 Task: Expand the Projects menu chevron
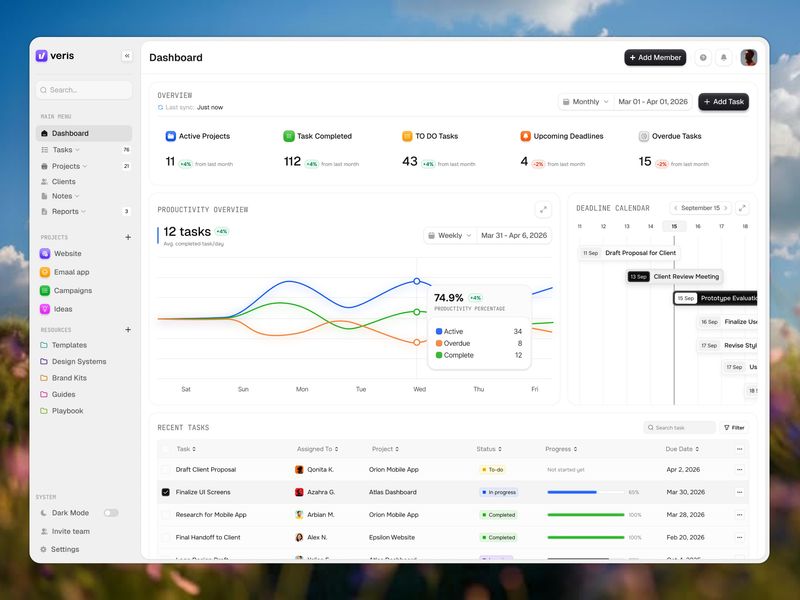click(85, 166)
